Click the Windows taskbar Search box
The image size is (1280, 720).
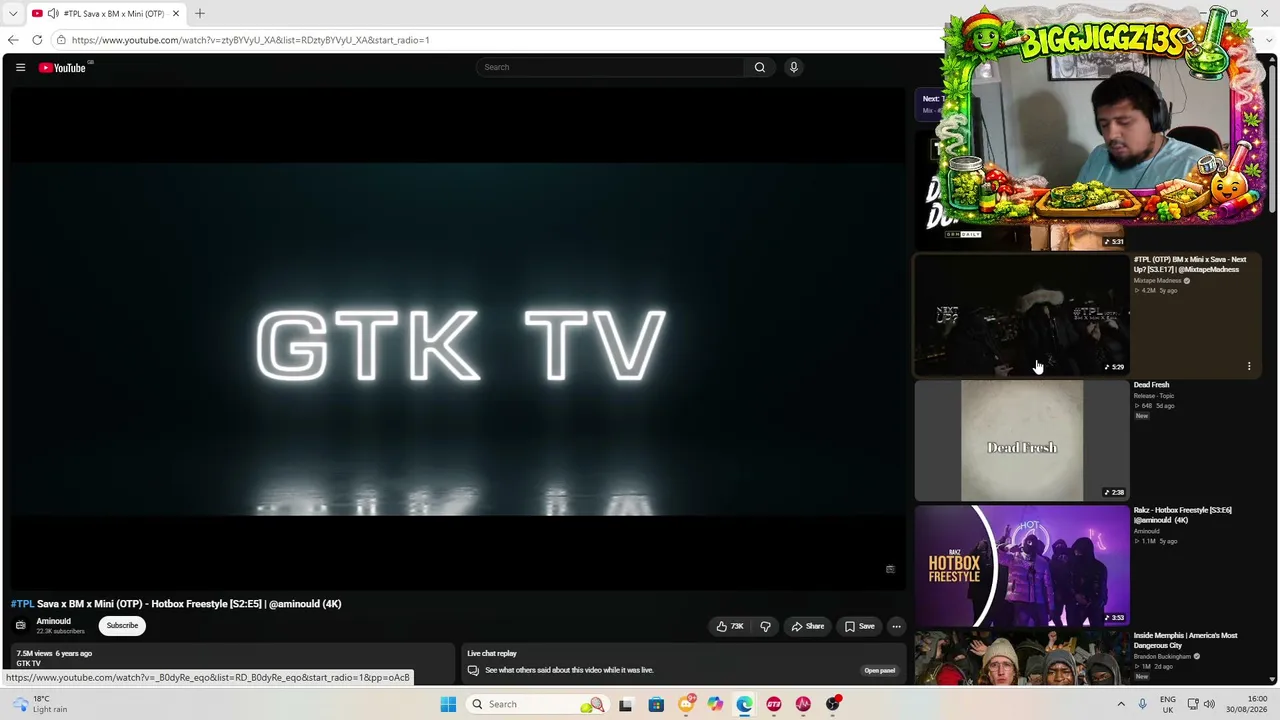(537, 704)
